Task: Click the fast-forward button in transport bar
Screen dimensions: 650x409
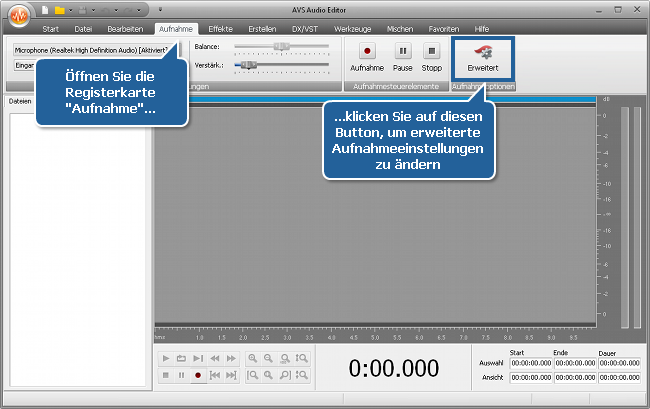Action: [x=231, y=358]
